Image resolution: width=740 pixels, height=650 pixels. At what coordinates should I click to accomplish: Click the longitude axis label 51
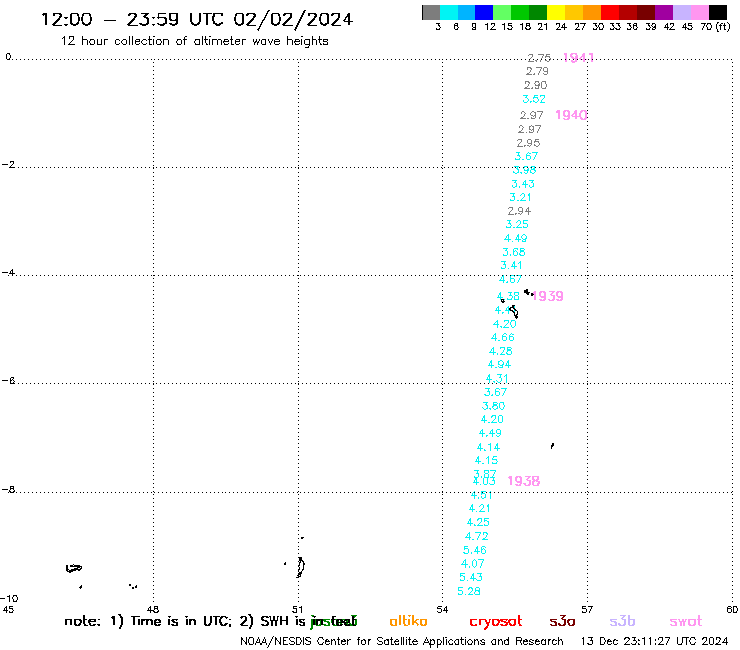click(297, 609)
